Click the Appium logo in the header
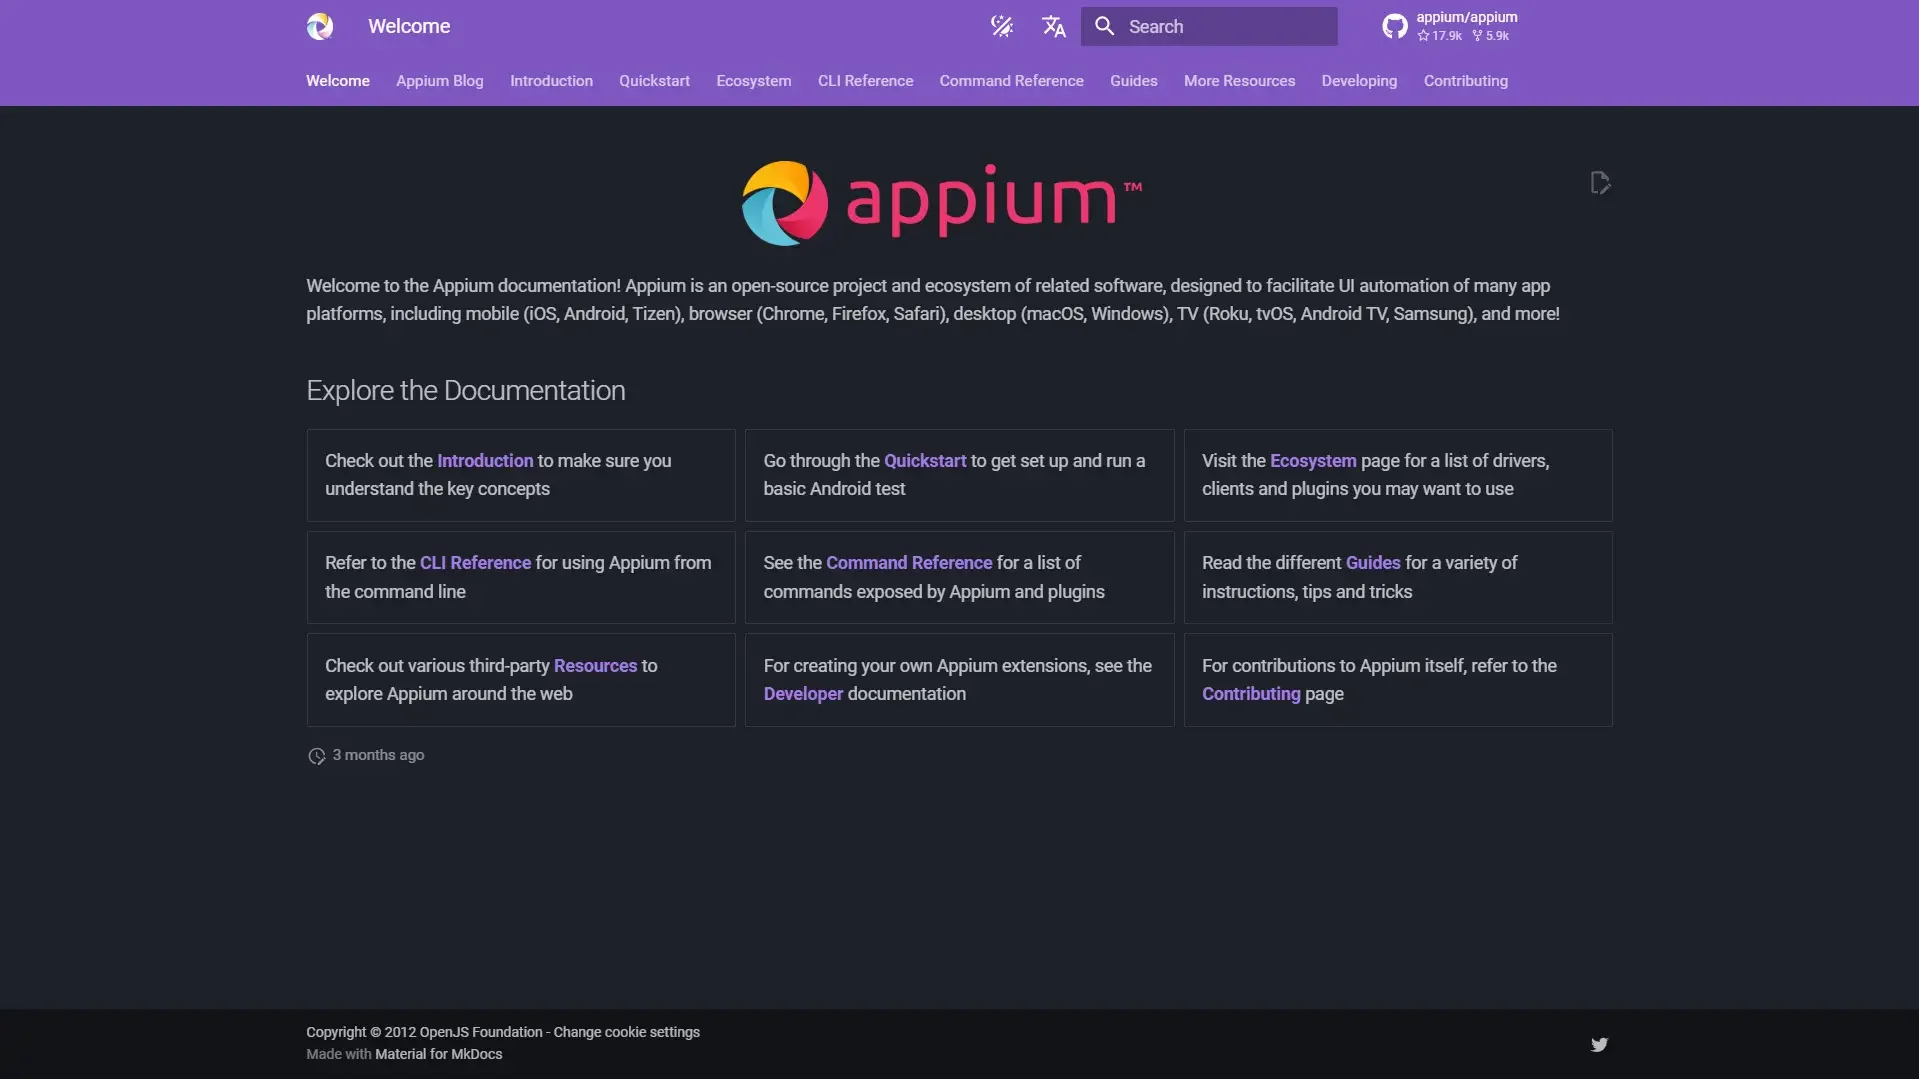 point(320,26)
